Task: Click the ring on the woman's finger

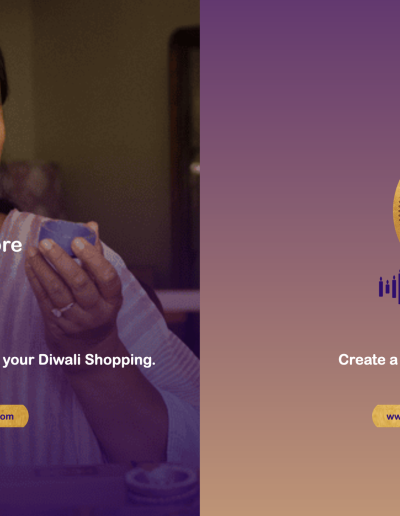Action: pyautogui.click(x=62, y=310)
